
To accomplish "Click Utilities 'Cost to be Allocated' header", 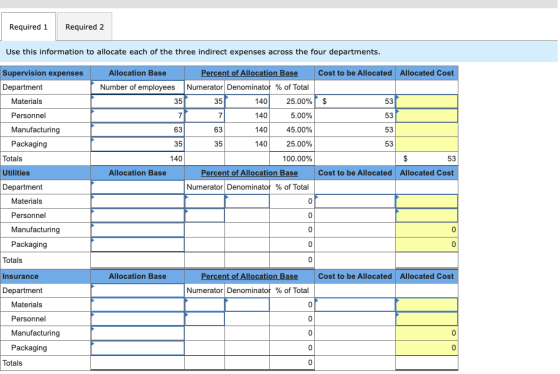I will tap(355, 173).
